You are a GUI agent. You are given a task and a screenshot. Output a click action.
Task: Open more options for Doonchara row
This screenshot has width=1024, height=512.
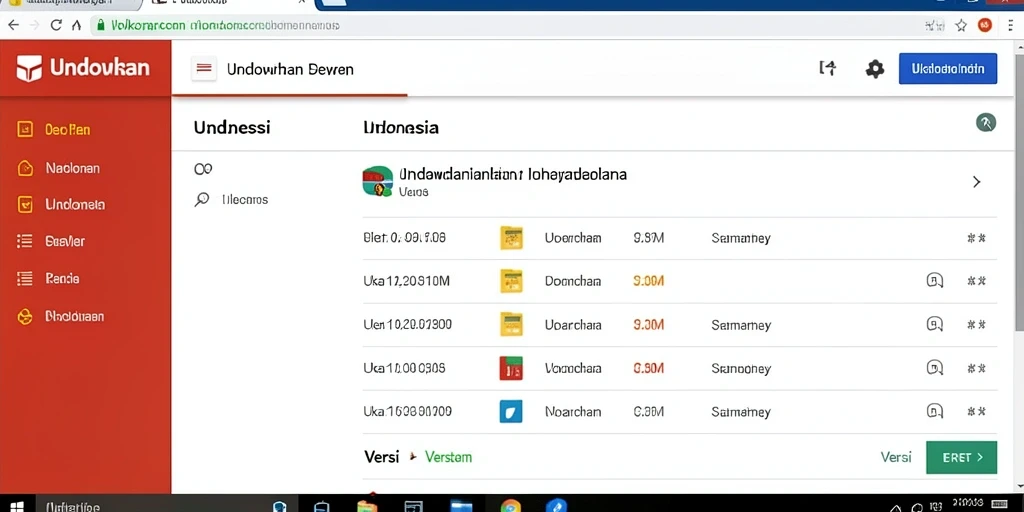click(976, 281)
